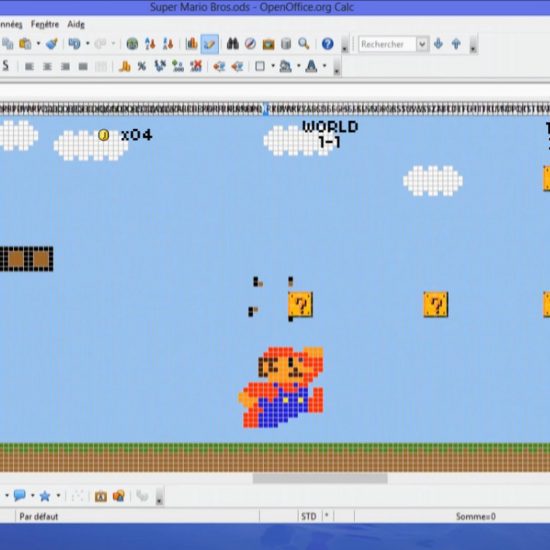Open the Navigator compass icon
Viewport: 550px width, 550px height.
point(250,44)
